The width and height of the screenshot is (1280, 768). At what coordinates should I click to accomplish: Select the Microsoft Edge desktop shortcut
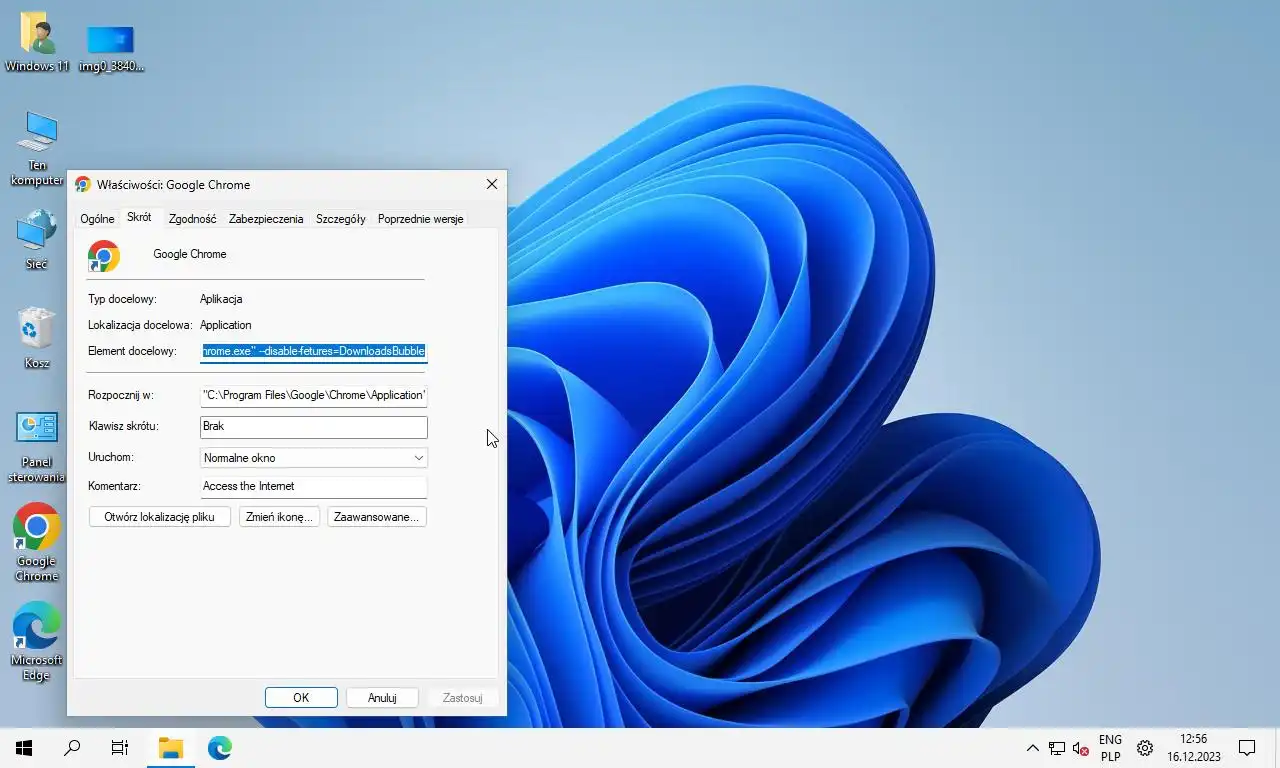click(x=37, y=641)
